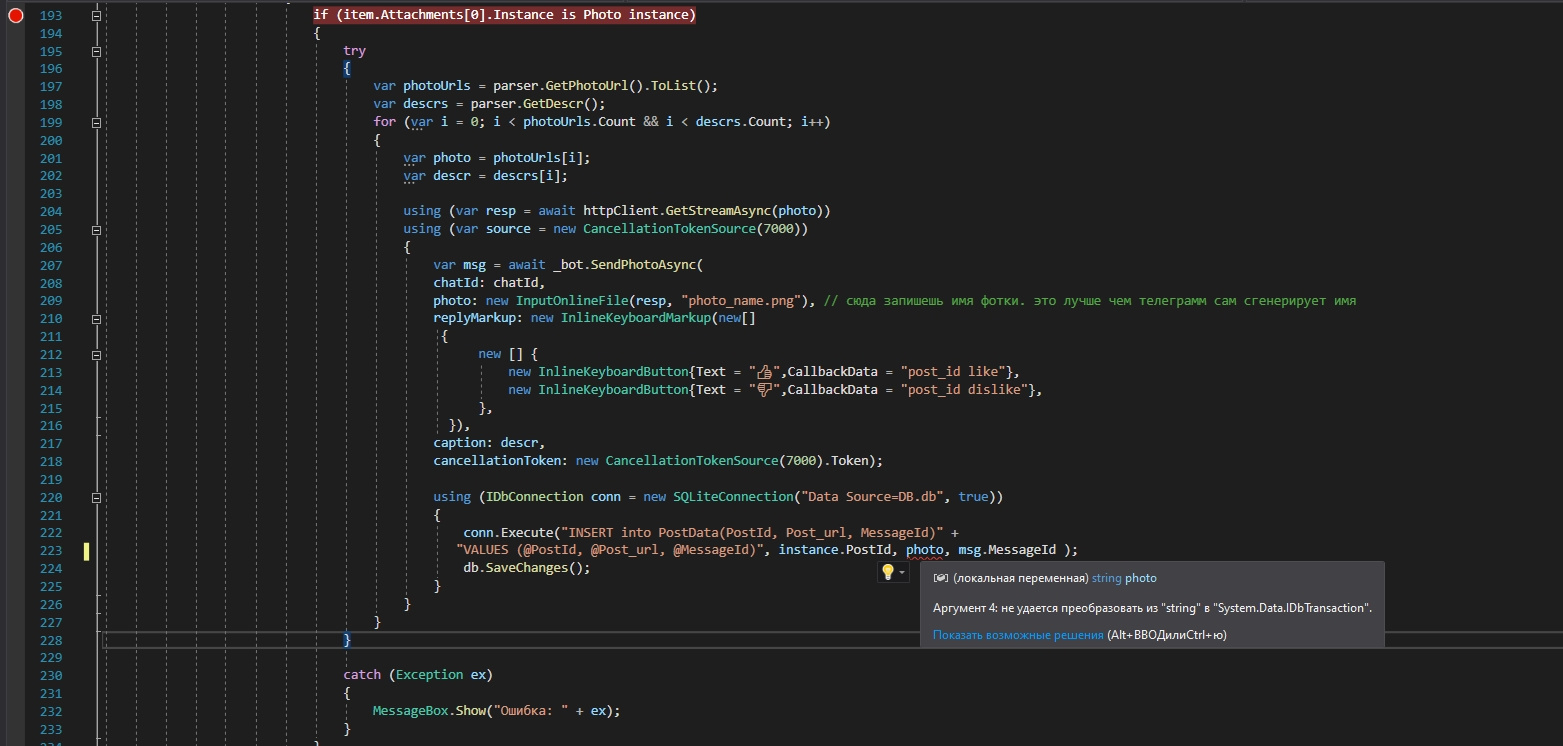Click the try keyword on line 195
Viewport: 1563px width, 746px height.
355,51
